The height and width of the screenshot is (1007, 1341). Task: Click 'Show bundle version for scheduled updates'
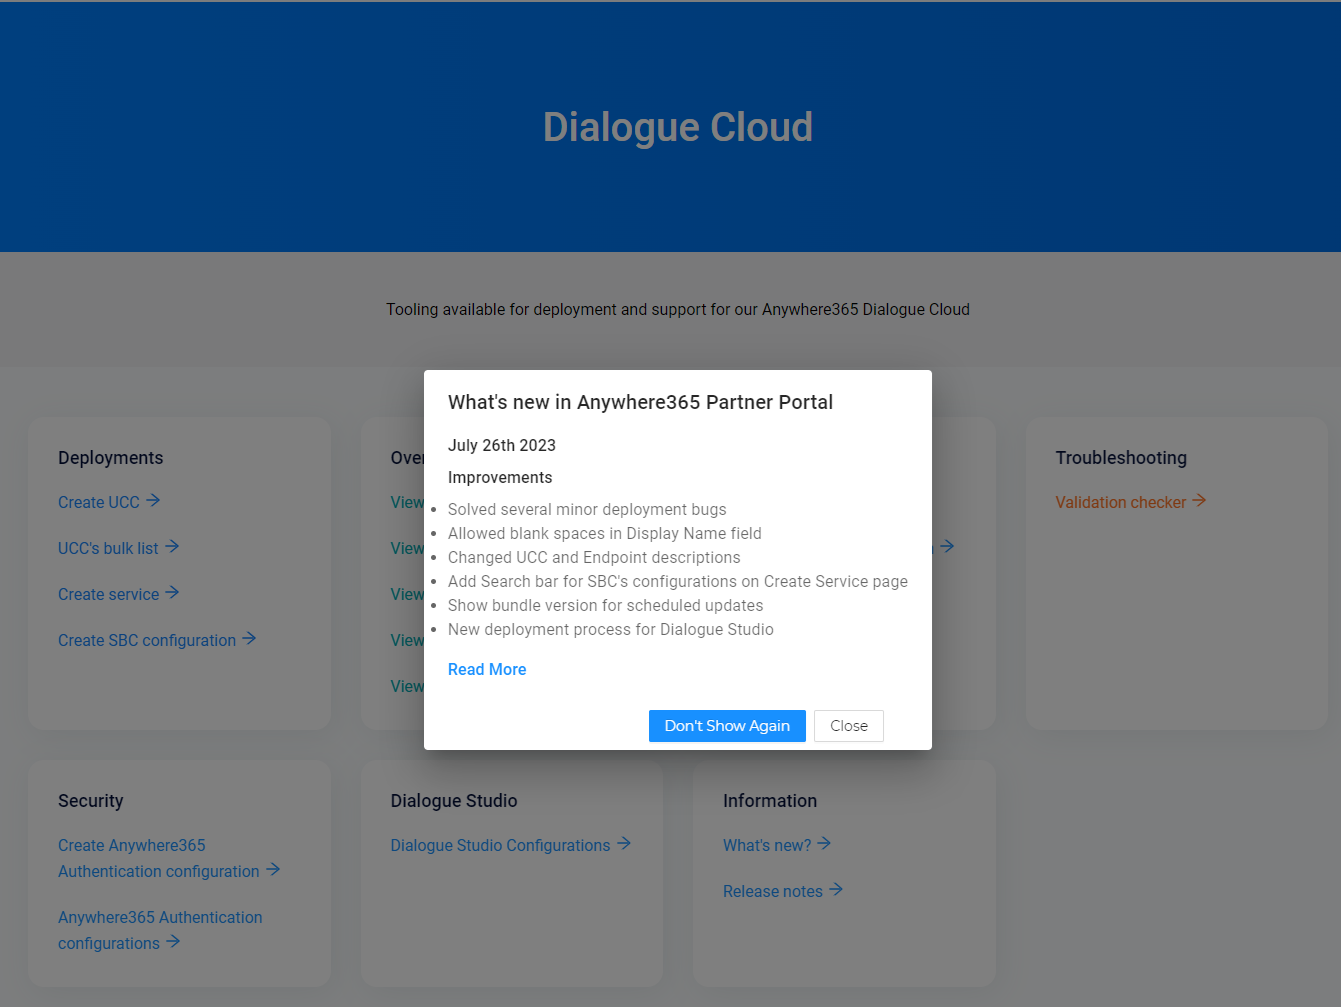(605, 606)
